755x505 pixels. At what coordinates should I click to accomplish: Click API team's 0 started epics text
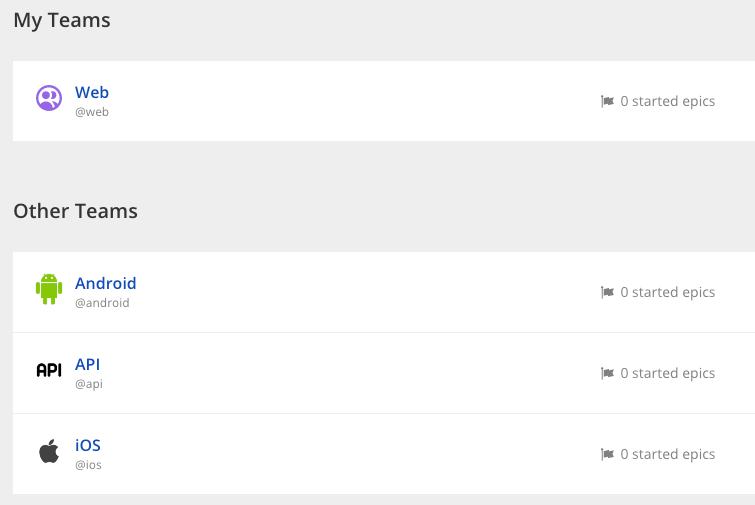pyautogui.click(x=667, y=373)
